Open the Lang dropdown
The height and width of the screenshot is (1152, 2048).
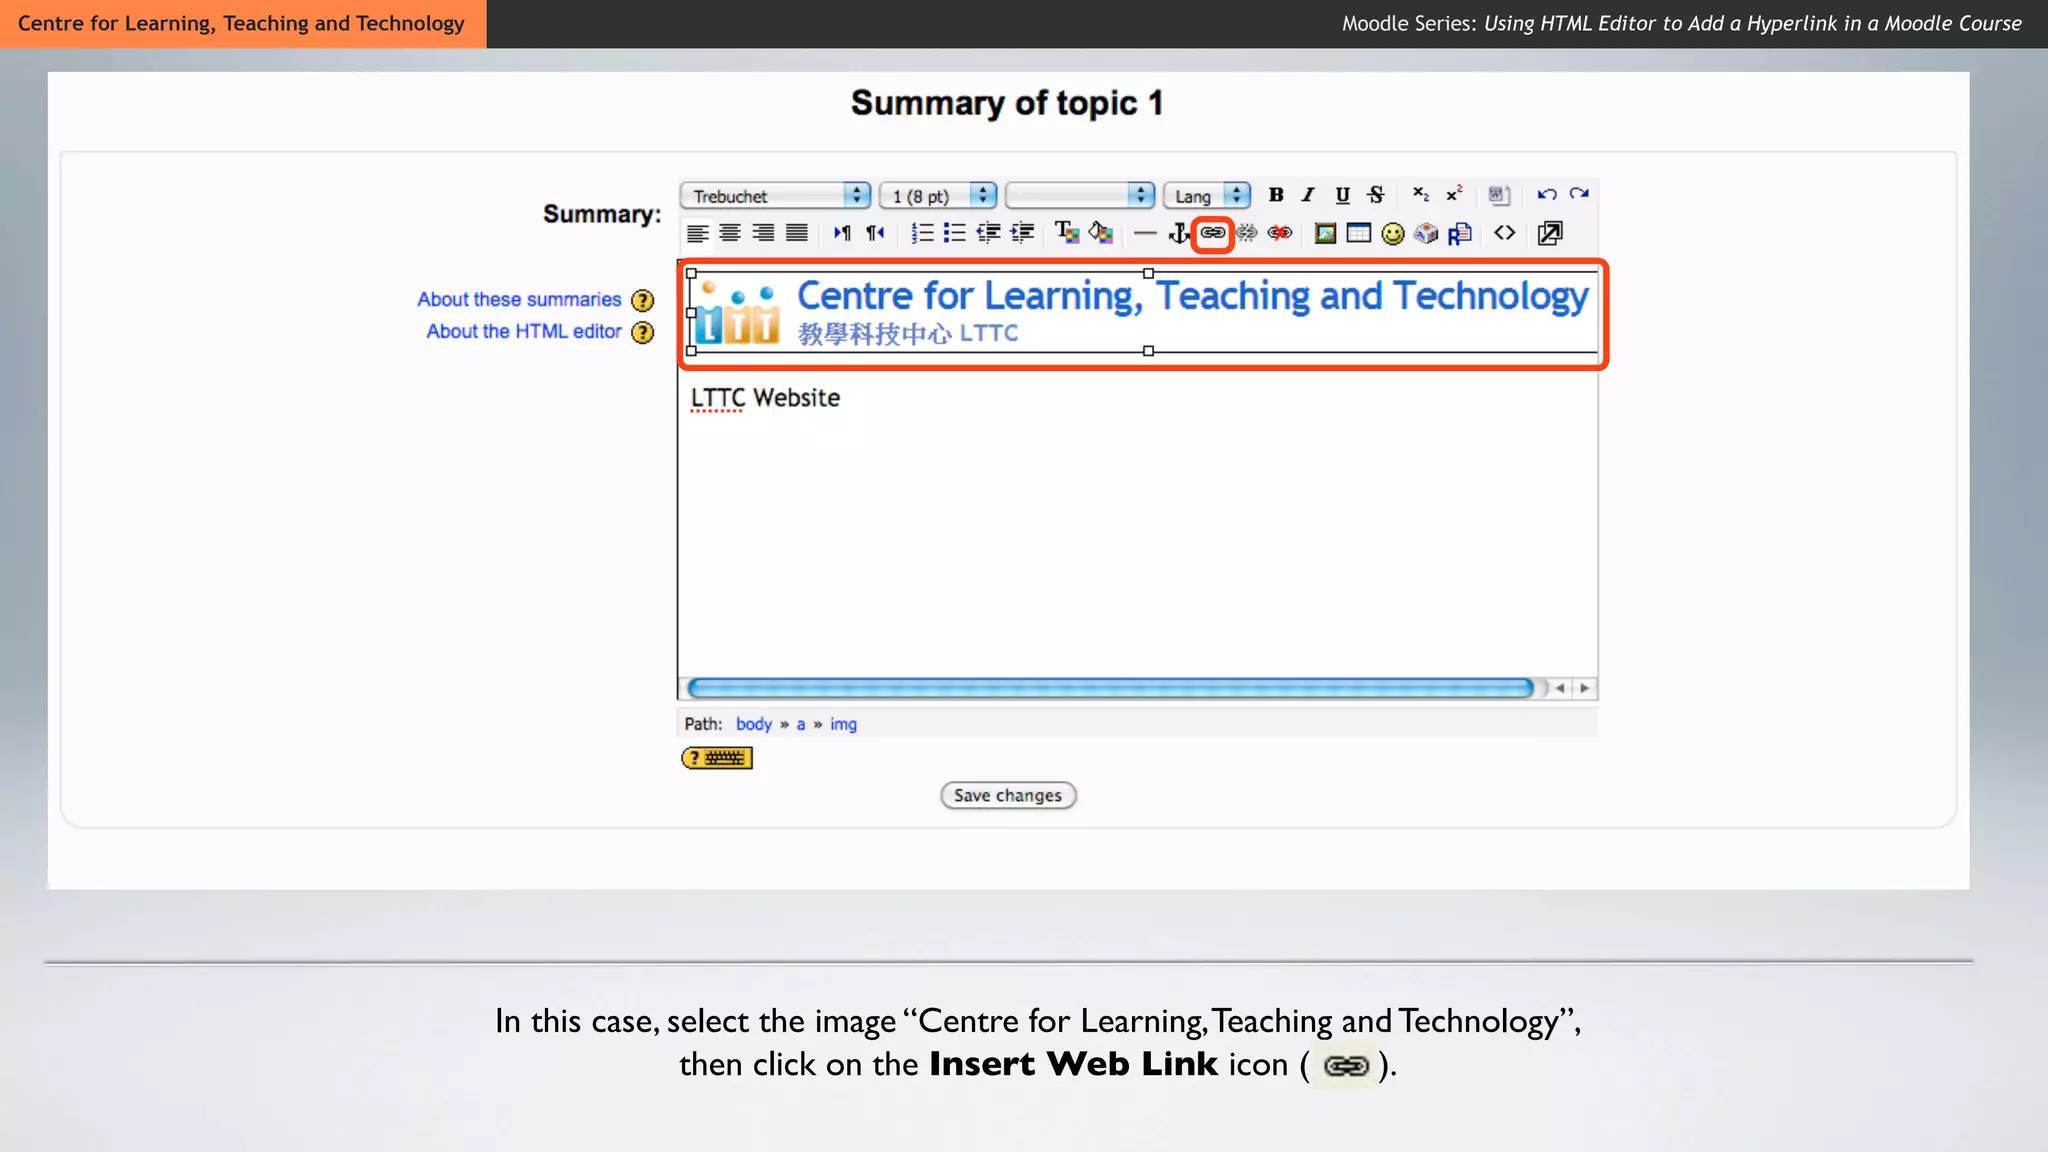(x=1207, y=195)
